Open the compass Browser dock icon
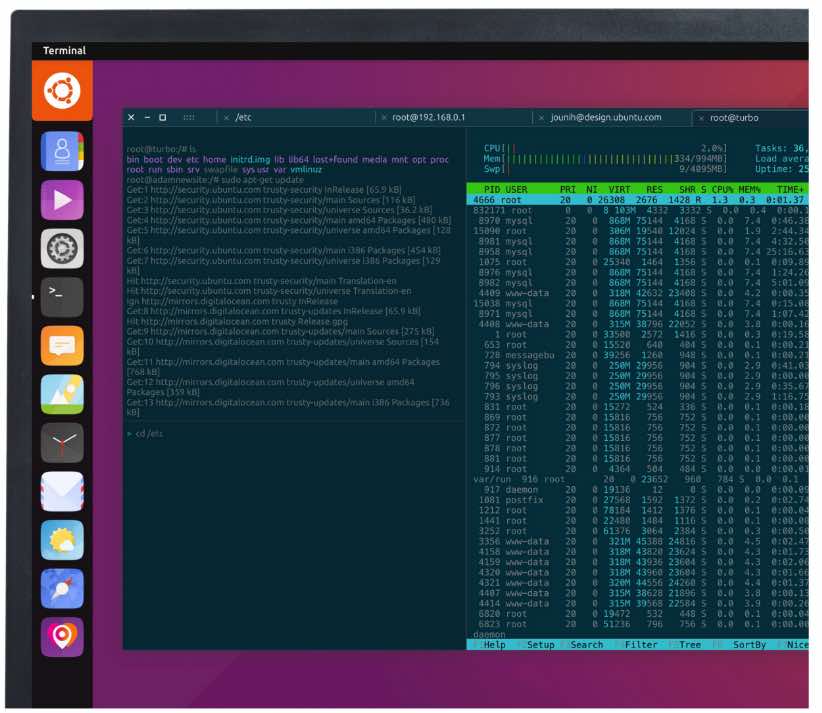This screenshot has height=713, width=822. coord(62,589)
